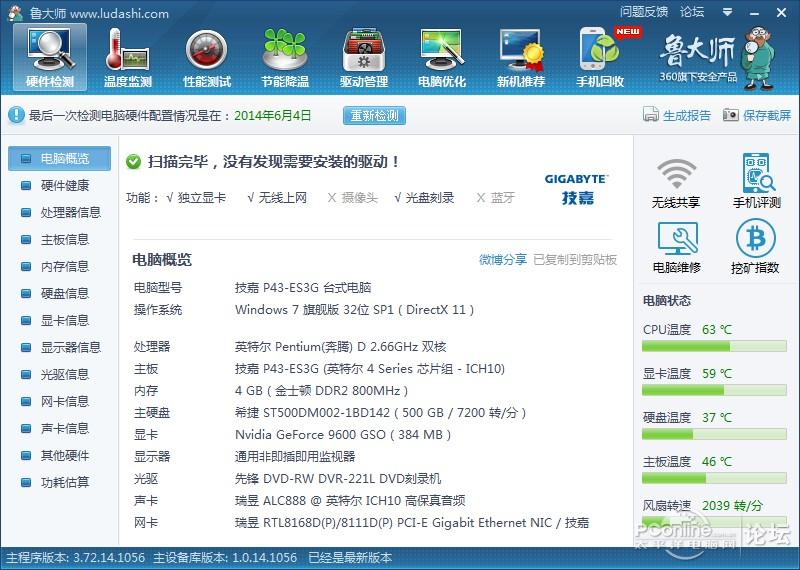Open the title bar dropdown menu arrow
The height and width of the screenshot is (570, 800).
click(x=728, y=12)
